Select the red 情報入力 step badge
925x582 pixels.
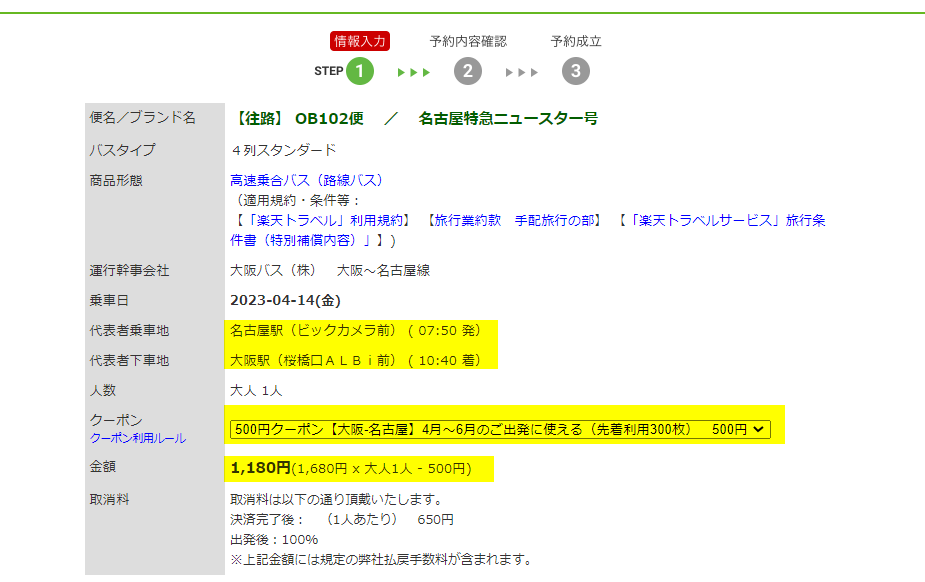tap(359, 41)
